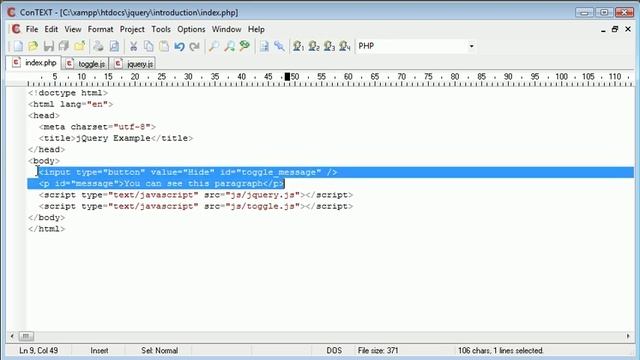Click the Save All files icon

[64, 46]
